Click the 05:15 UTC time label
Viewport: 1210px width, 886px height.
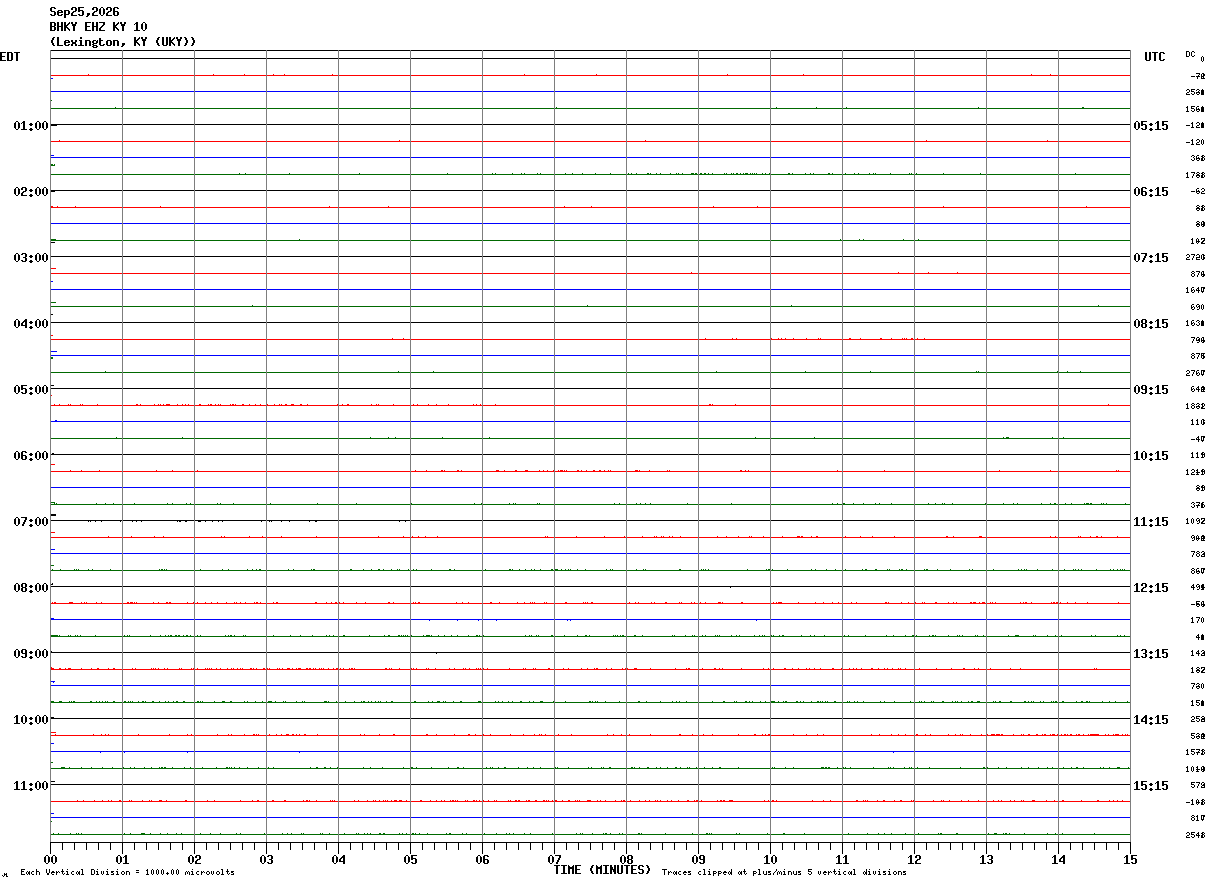click(x=1150, y=126)
